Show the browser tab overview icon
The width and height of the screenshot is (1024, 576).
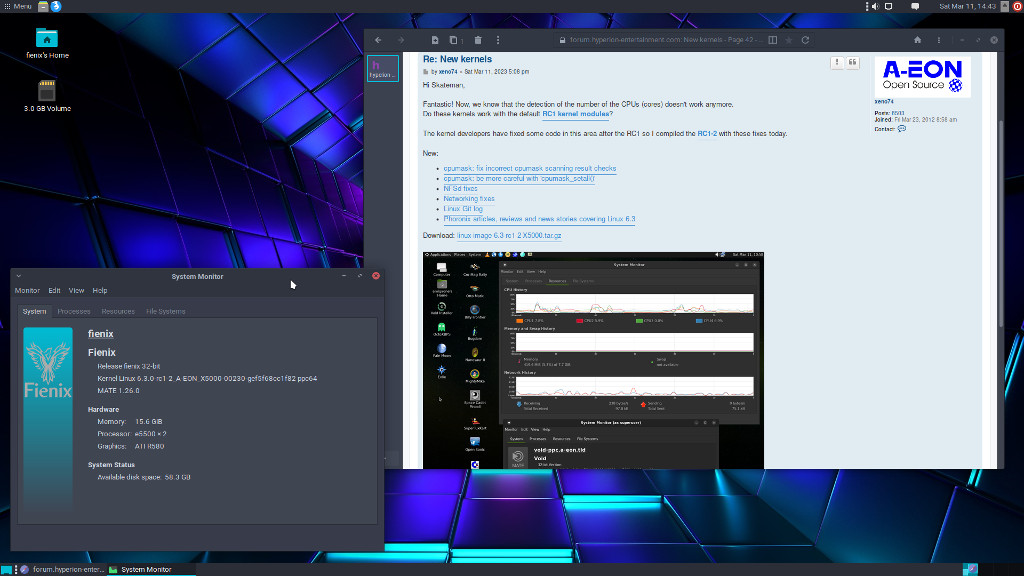[x=455, y=40]
